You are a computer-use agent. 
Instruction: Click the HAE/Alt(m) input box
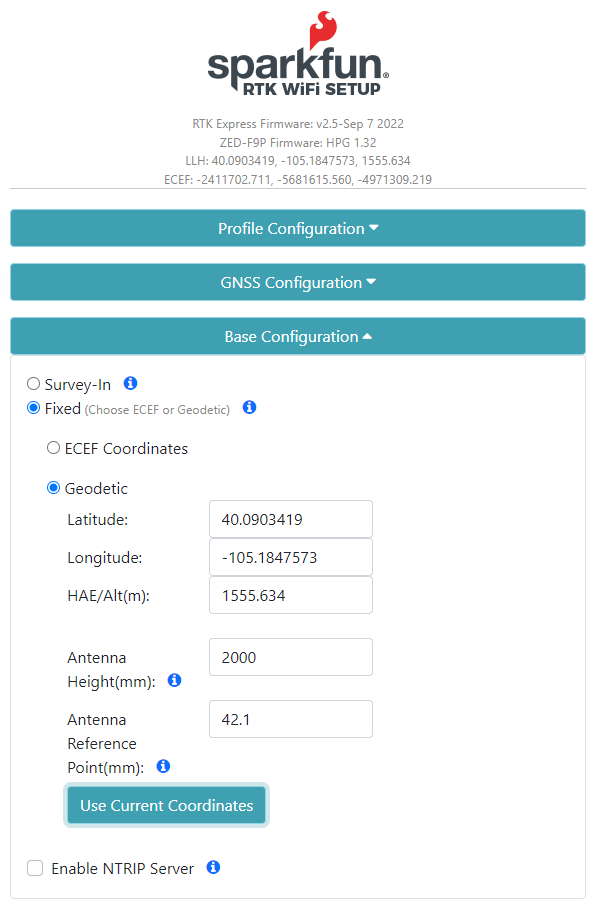(x=290, y=595)
